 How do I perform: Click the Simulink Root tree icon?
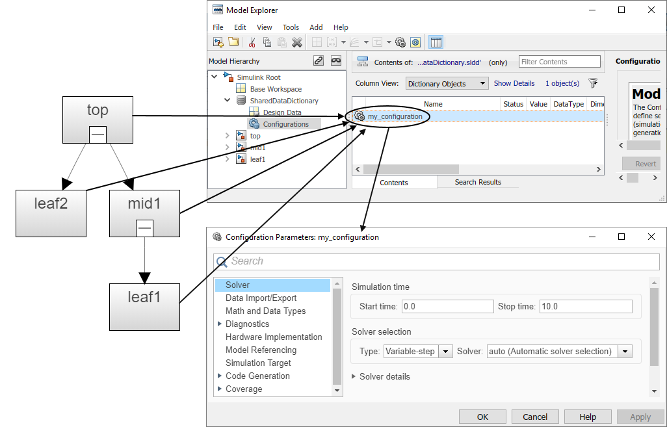228,77
